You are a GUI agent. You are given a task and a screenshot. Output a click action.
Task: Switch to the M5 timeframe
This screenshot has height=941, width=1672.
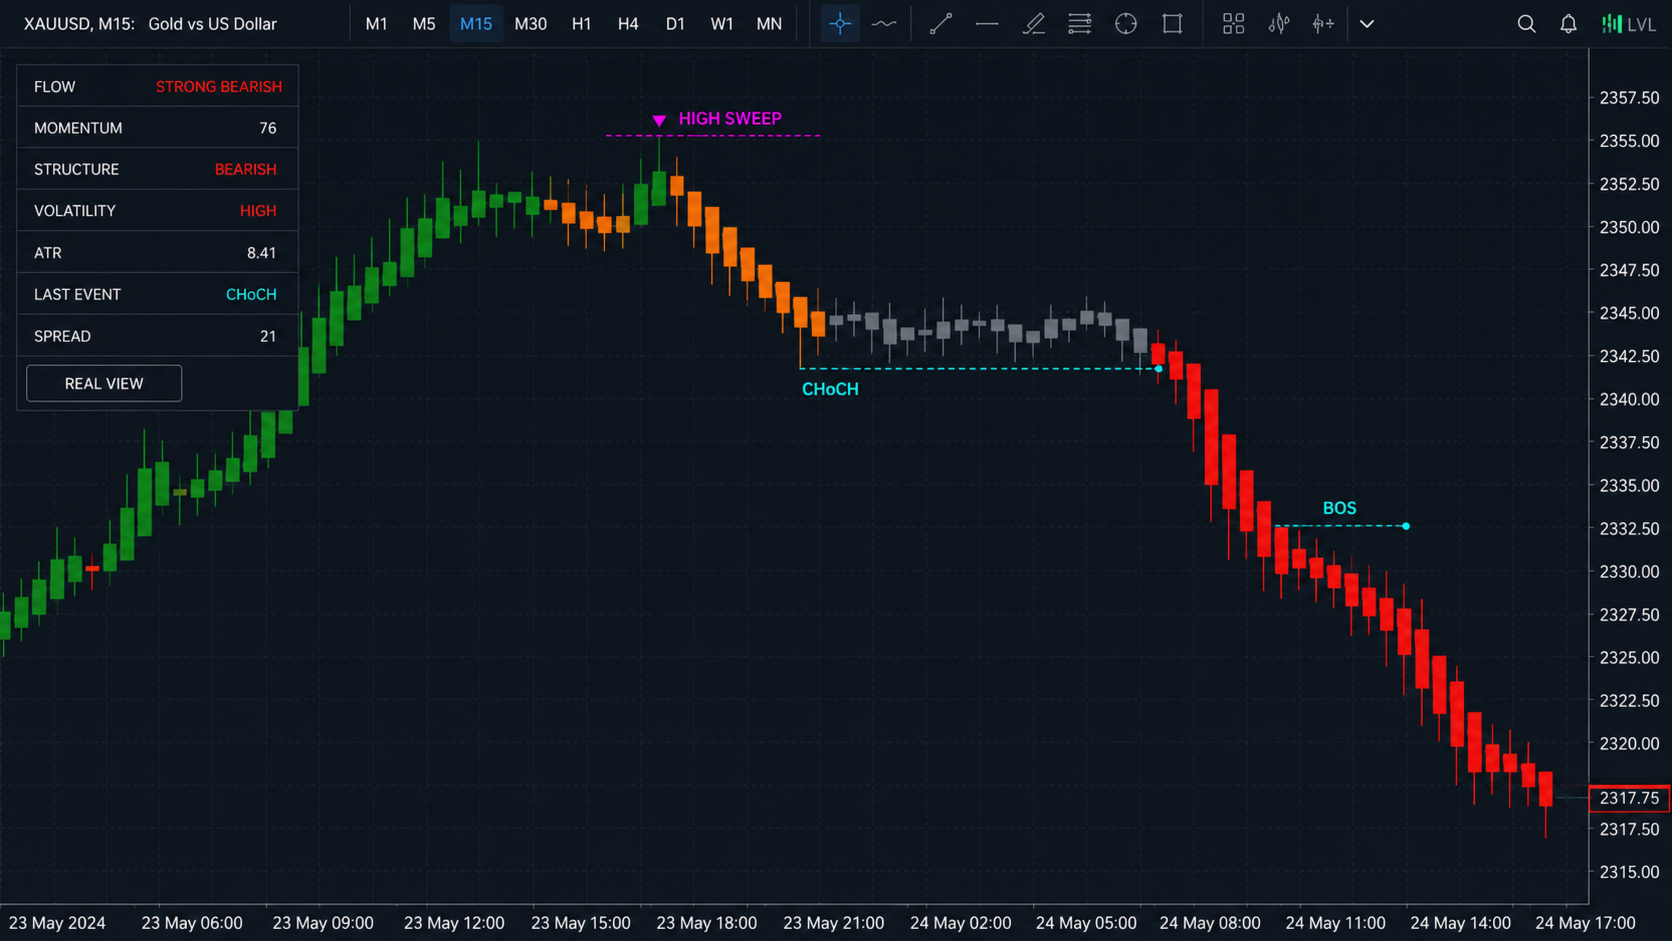pos(424,24)
